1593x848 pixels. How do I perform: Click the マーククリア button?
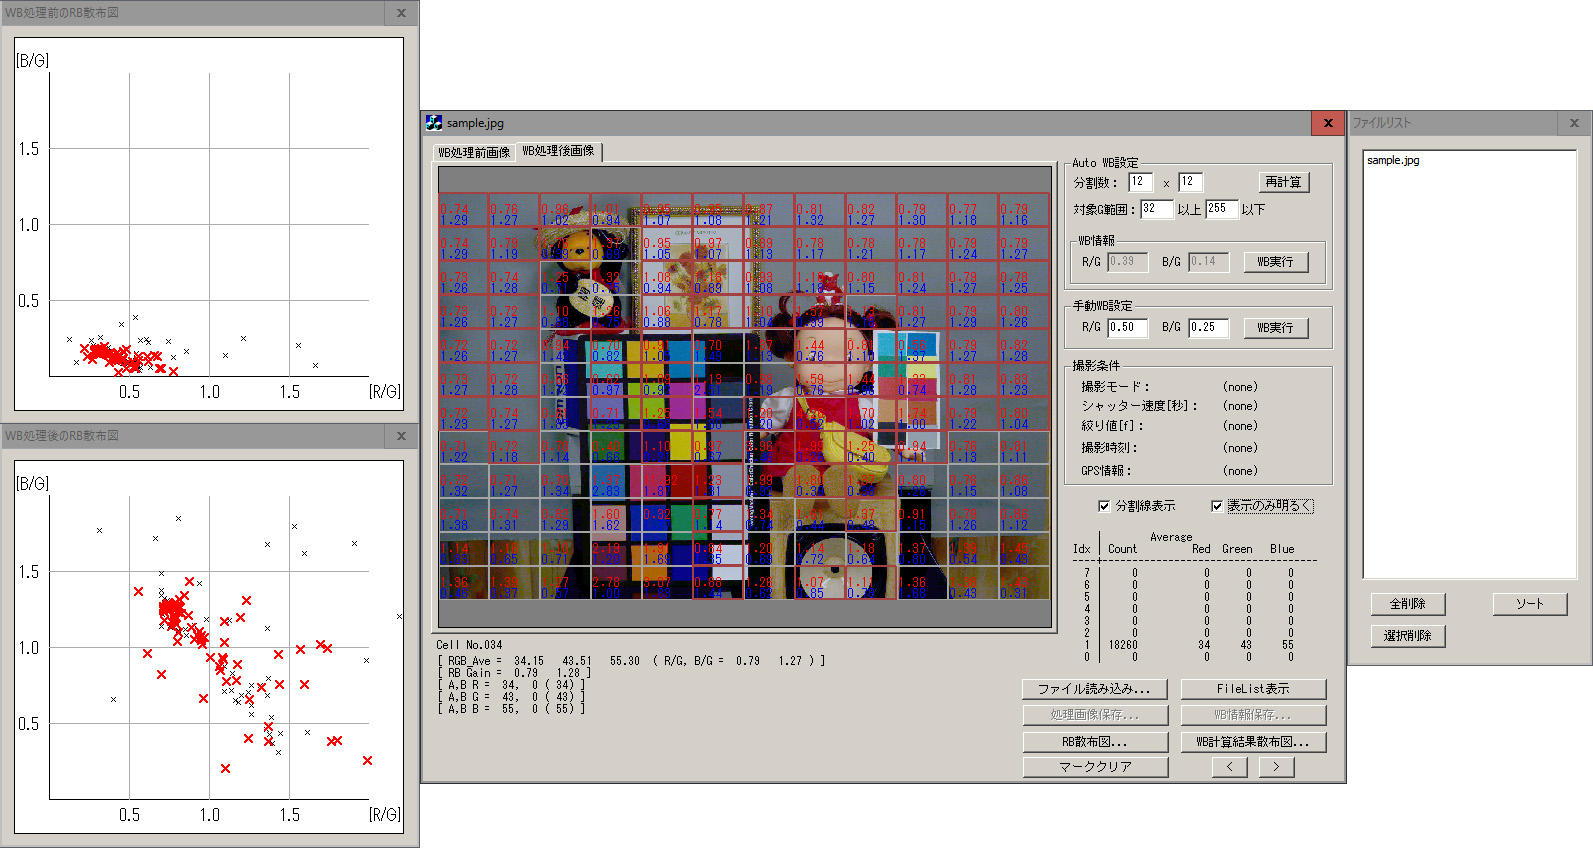point(1094,767)
